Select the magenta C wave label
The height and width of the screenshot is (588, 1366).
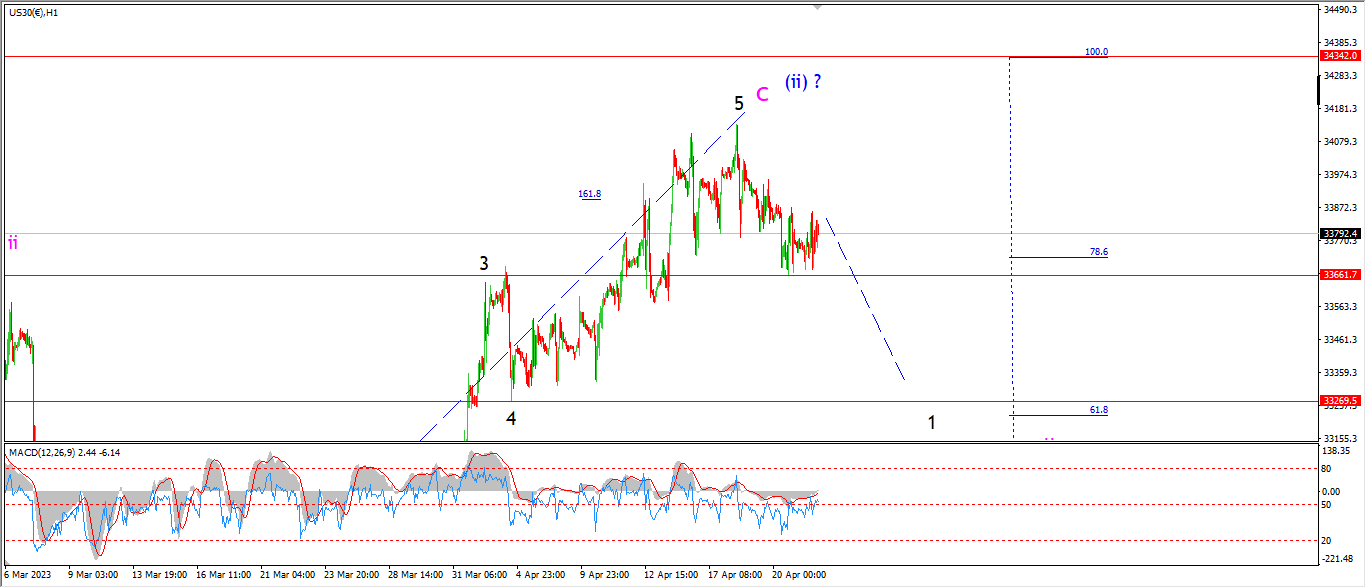[x=762, y=94]
